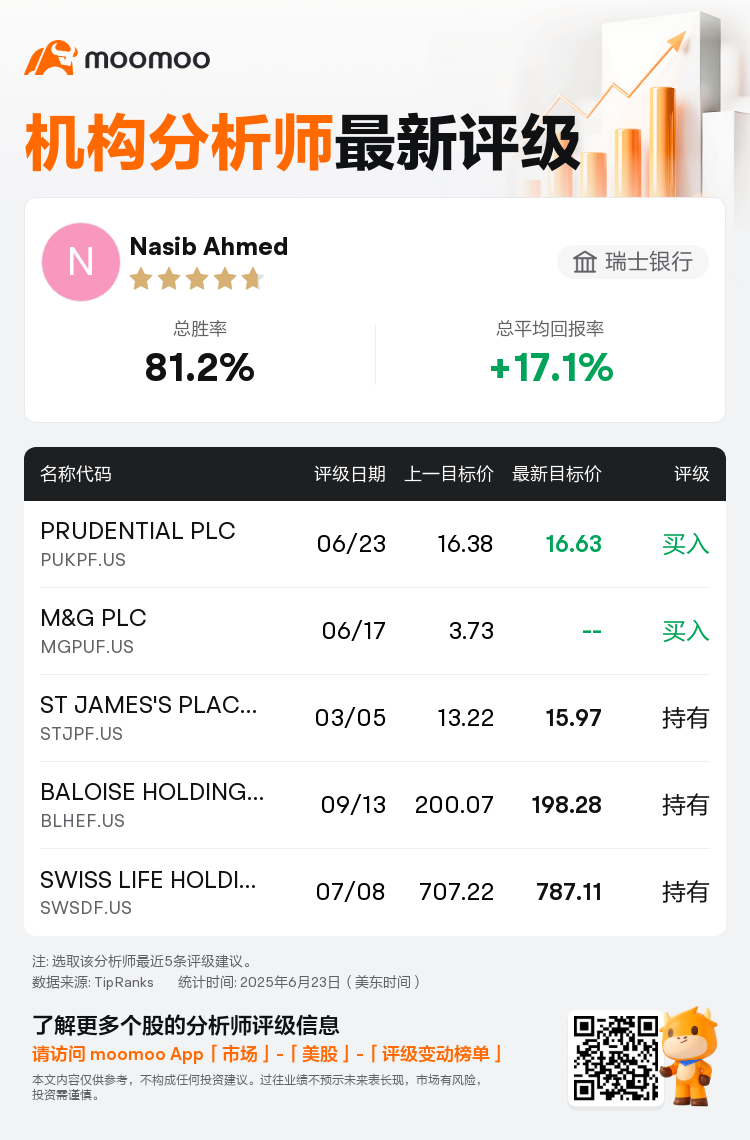Click the 买入 rating for PRUDENTIAL PLC
This screenshot has height=1140, width=750.
(x=685, y=544)
